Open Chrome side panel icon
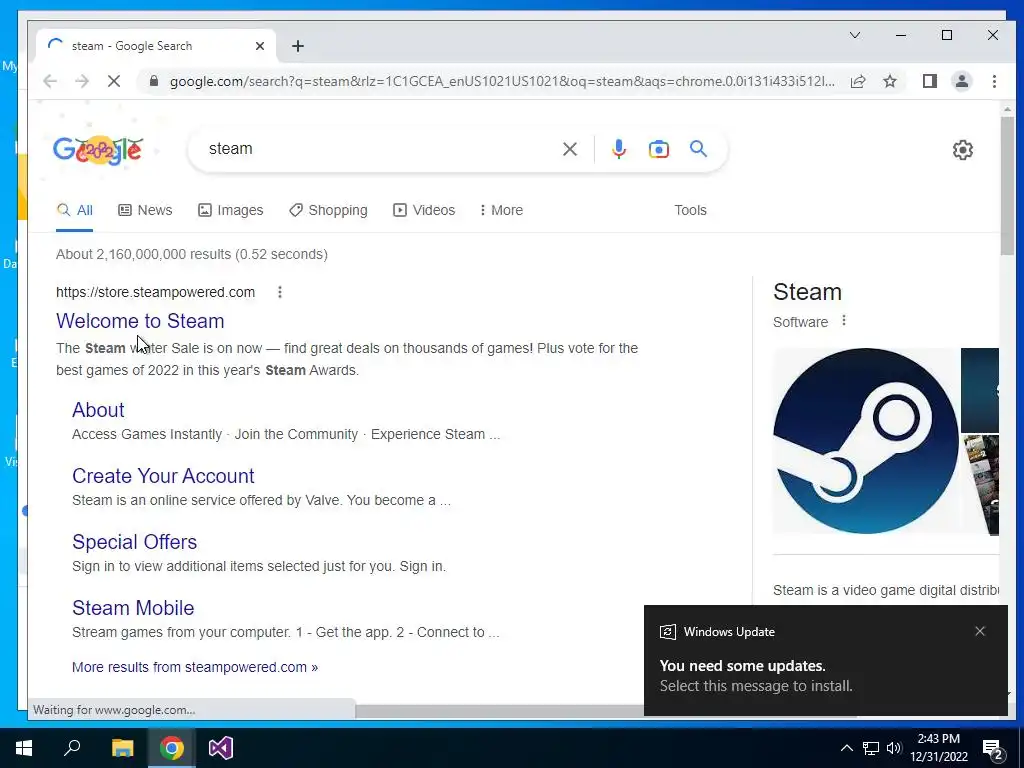 929,81
